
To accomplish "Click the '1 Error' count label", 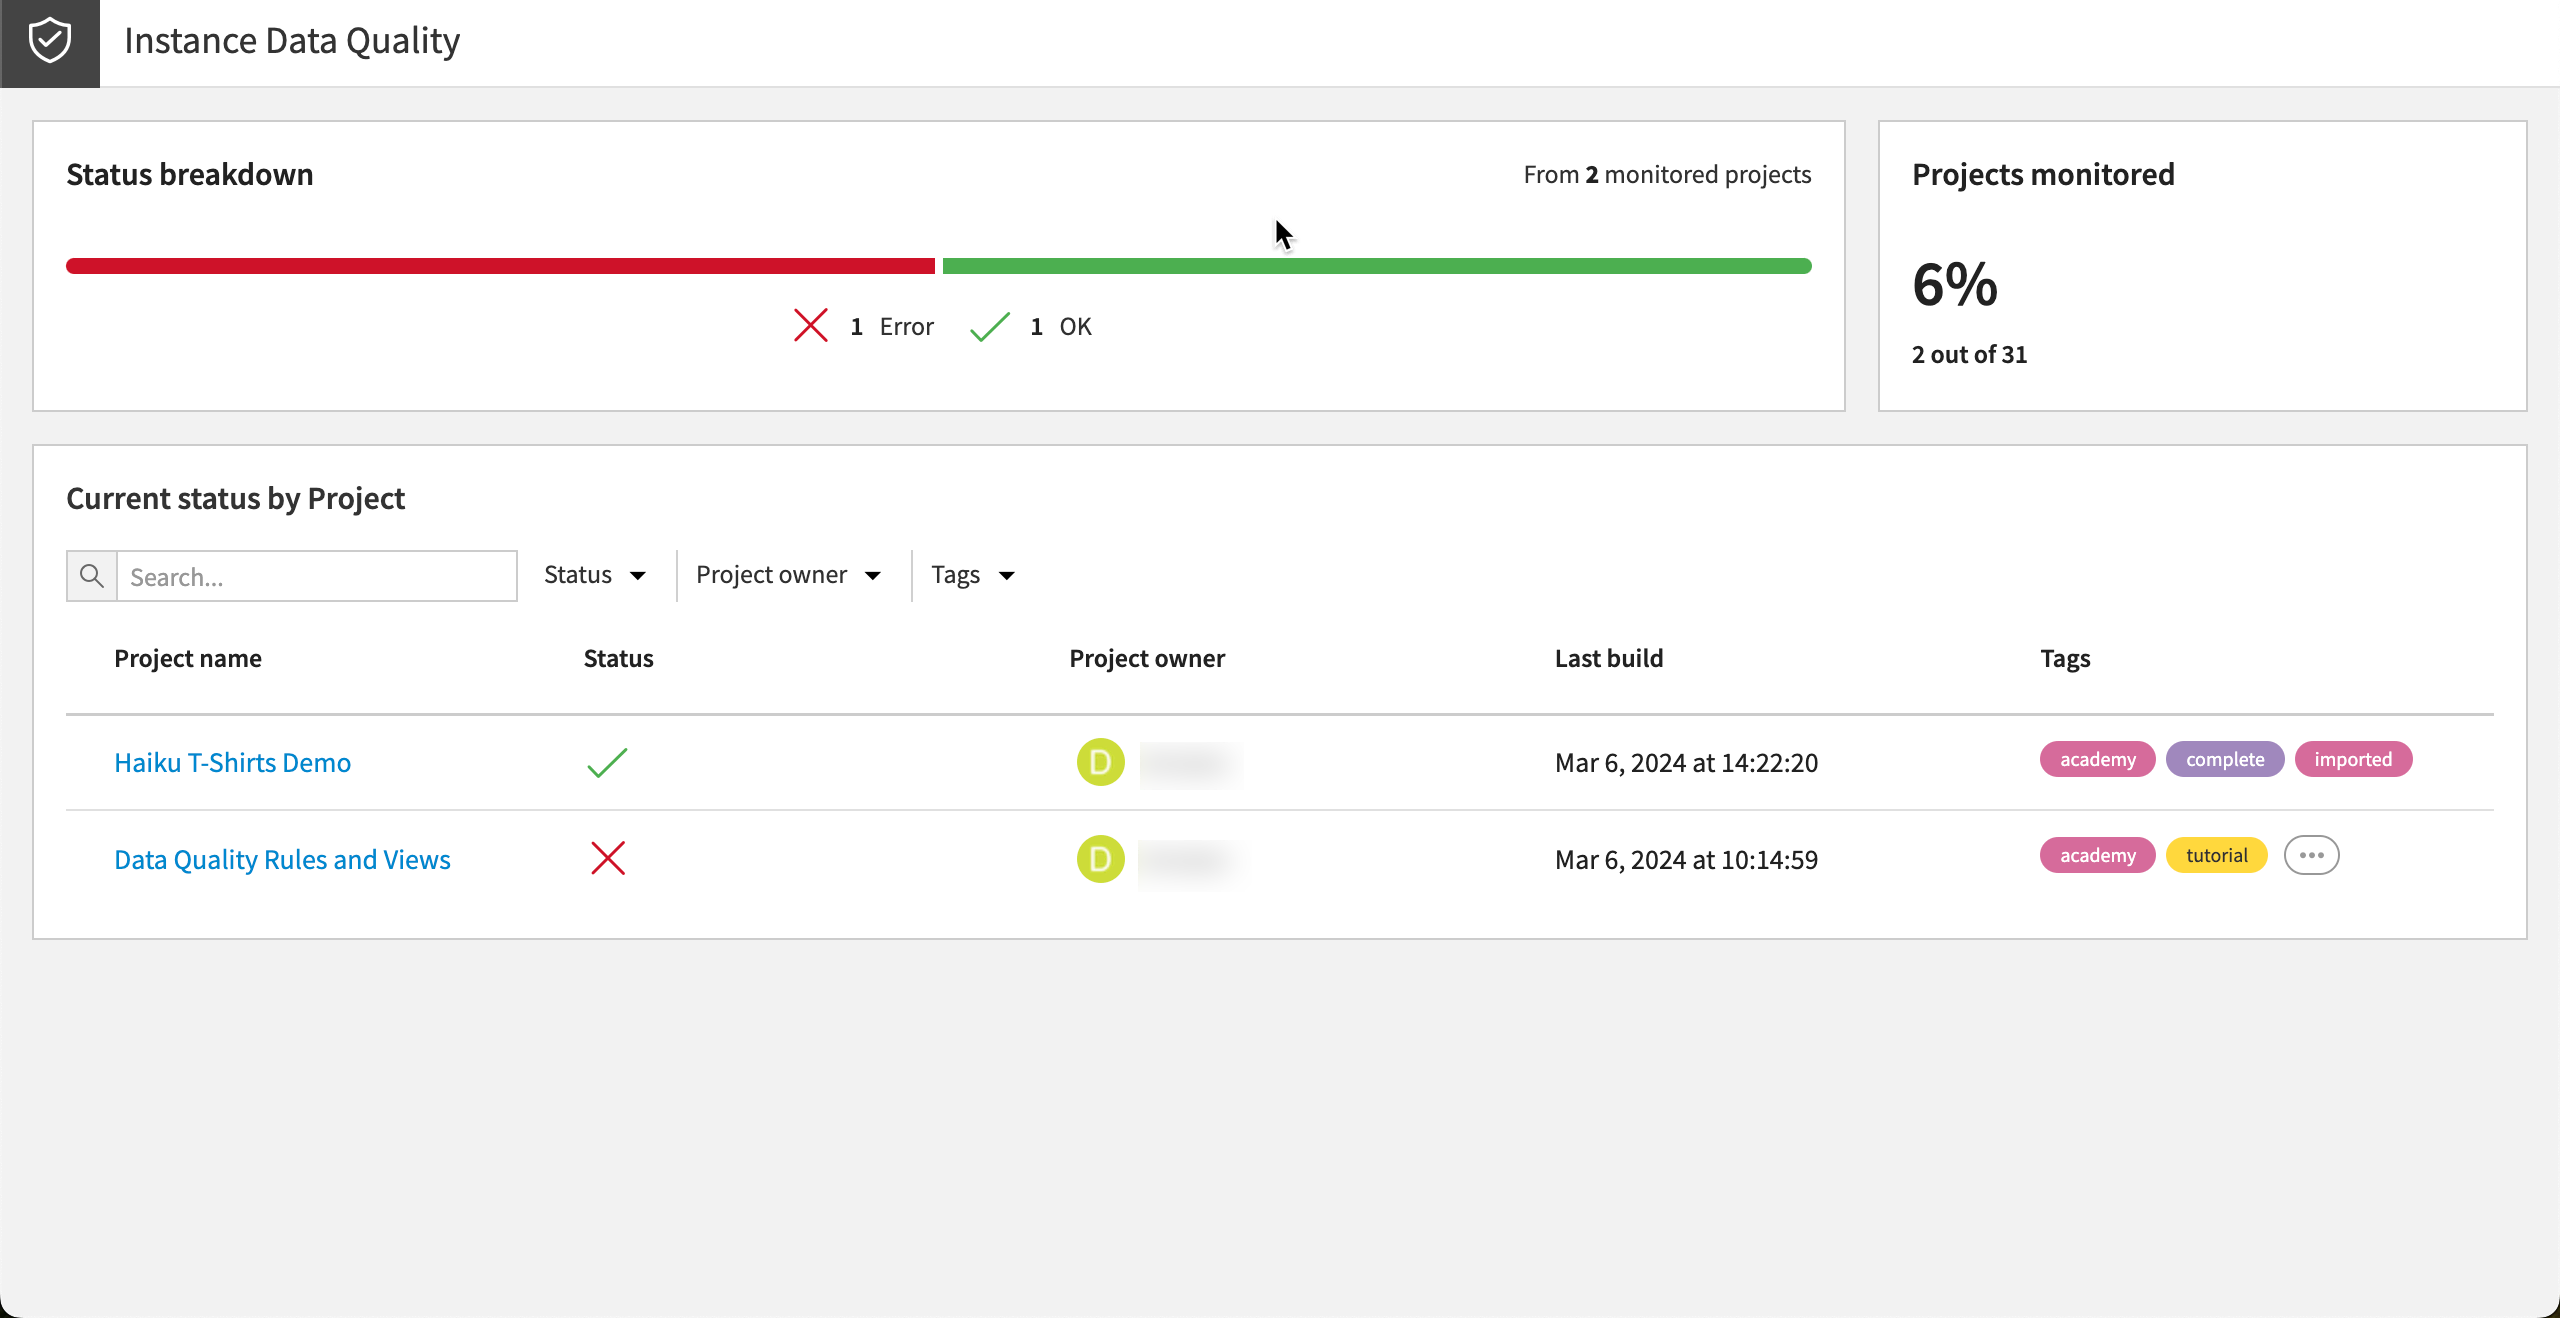I will [x=892, y=326].
